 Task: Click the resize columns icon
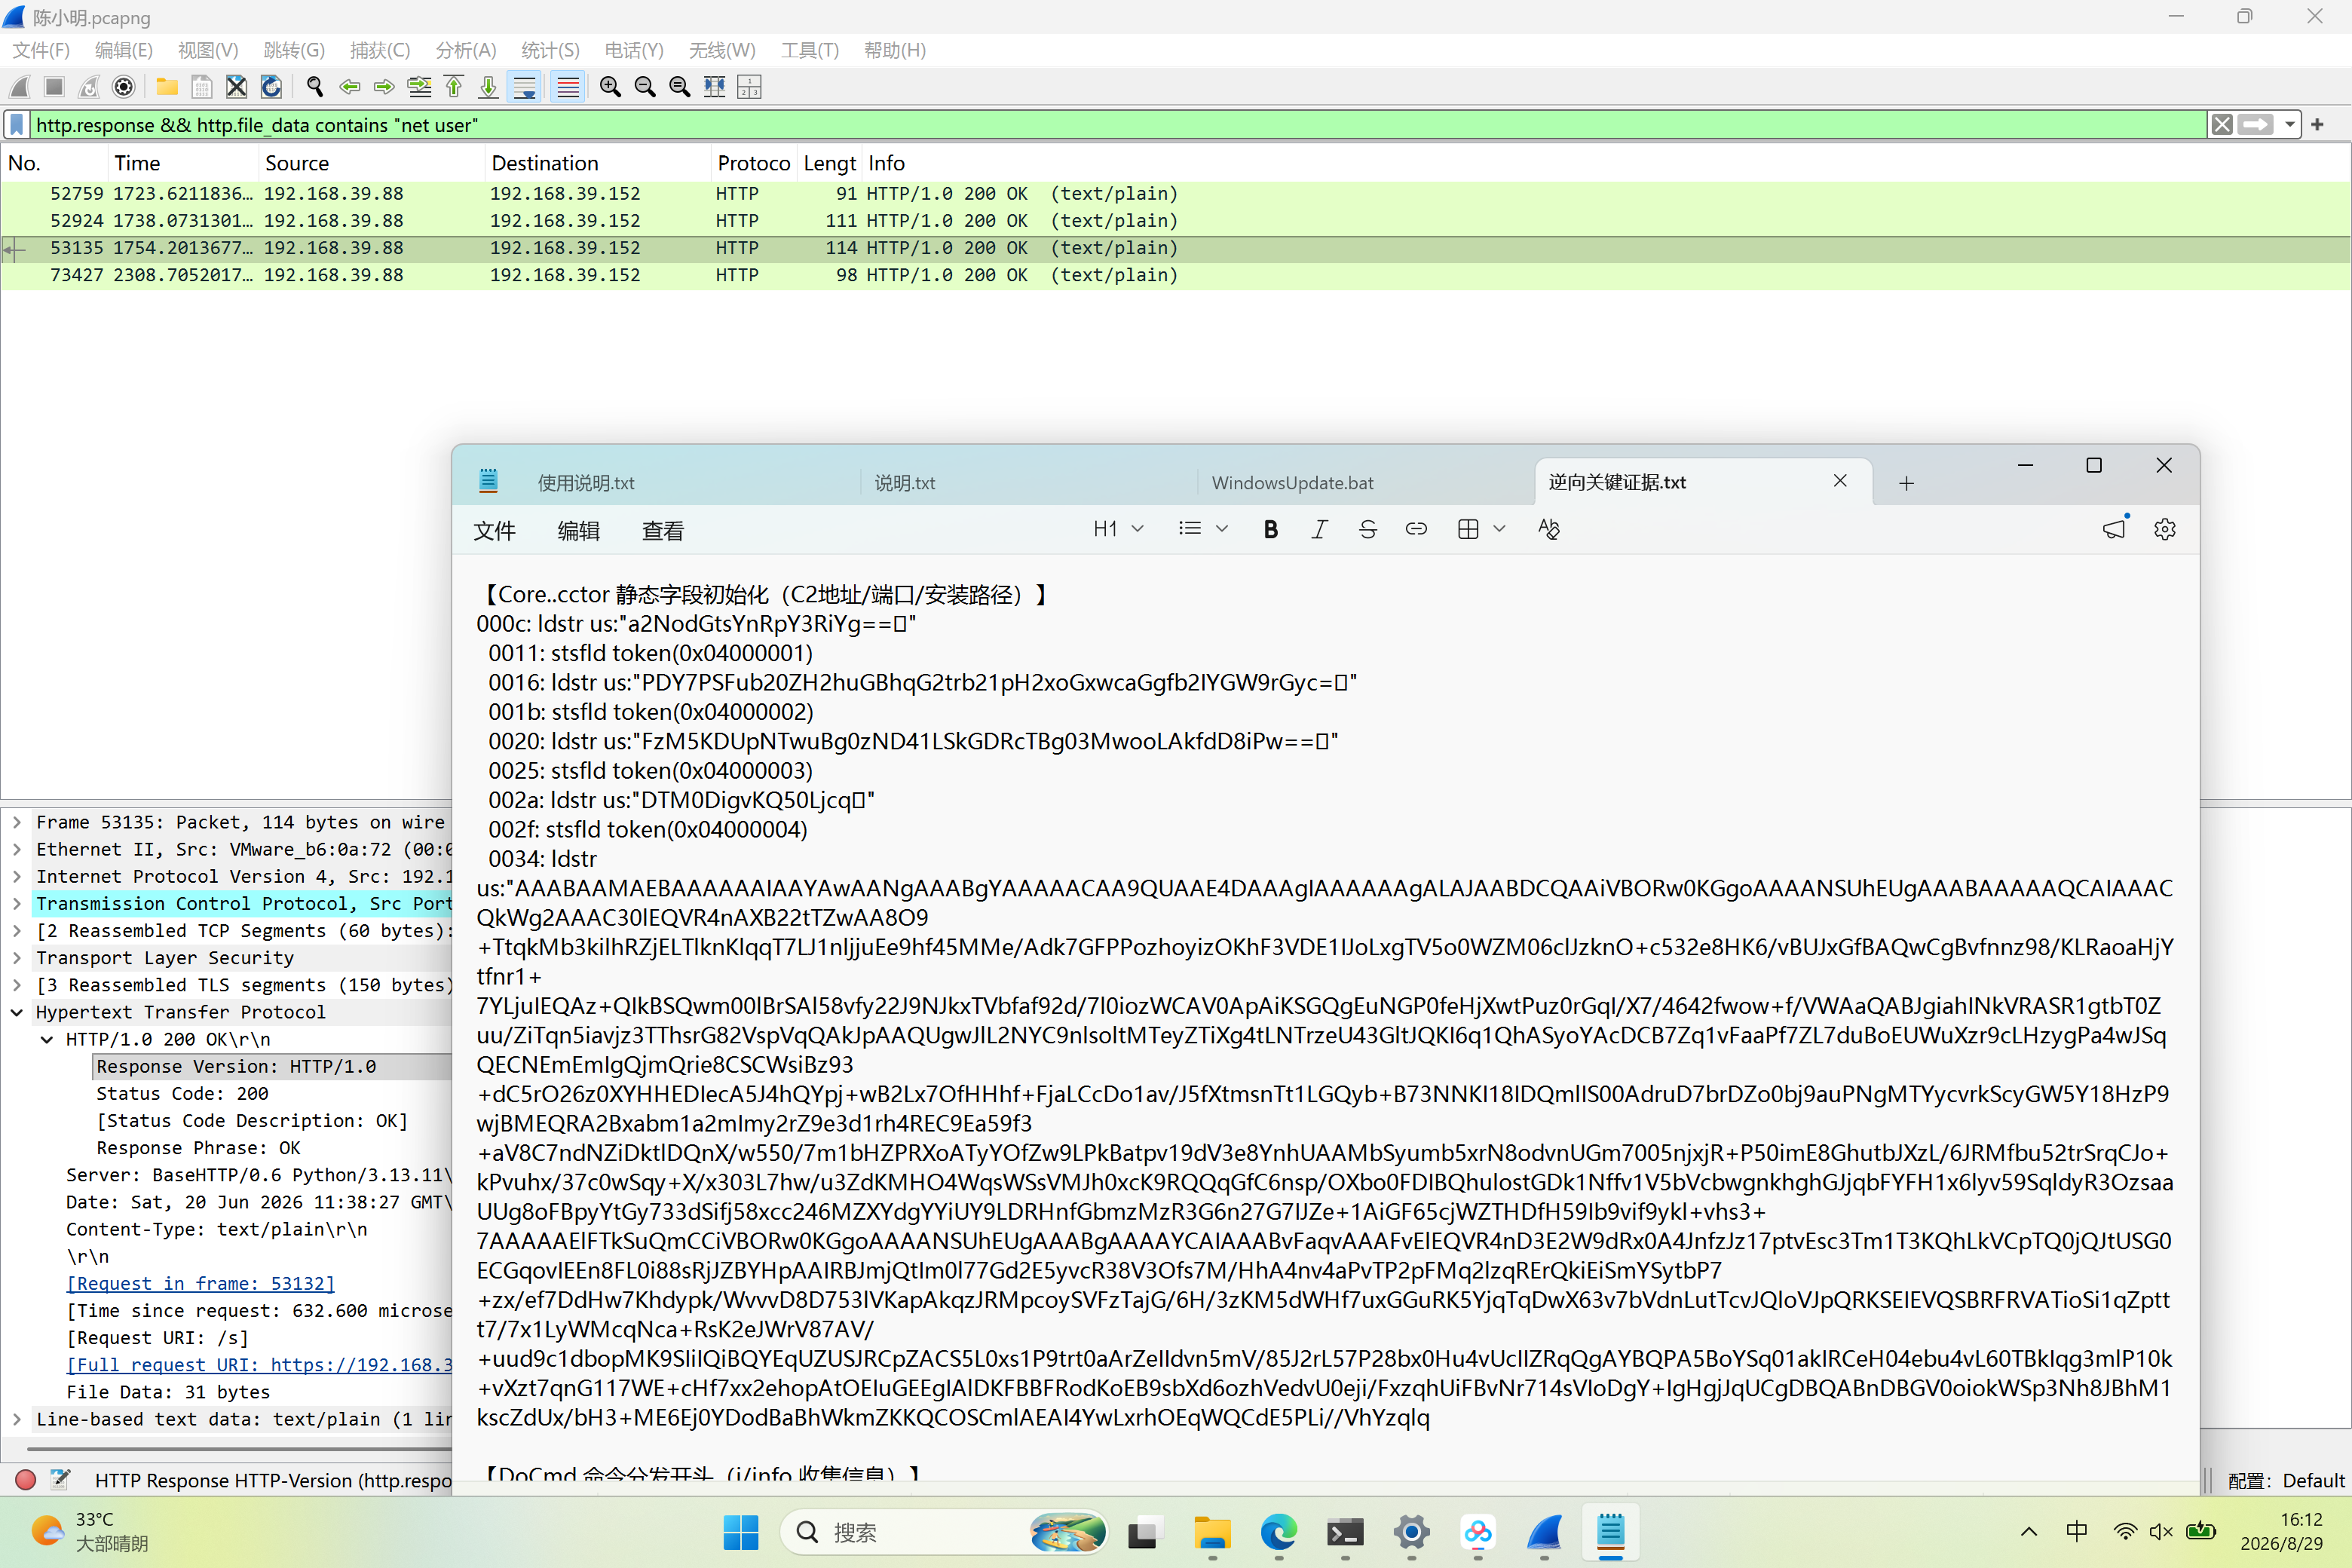715,87
